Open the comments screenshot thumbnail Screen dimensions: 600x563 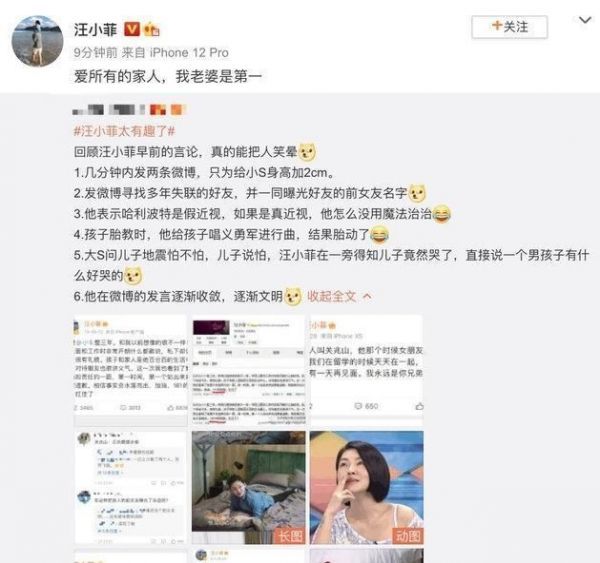pyautogui.click(x=130, y=488)
